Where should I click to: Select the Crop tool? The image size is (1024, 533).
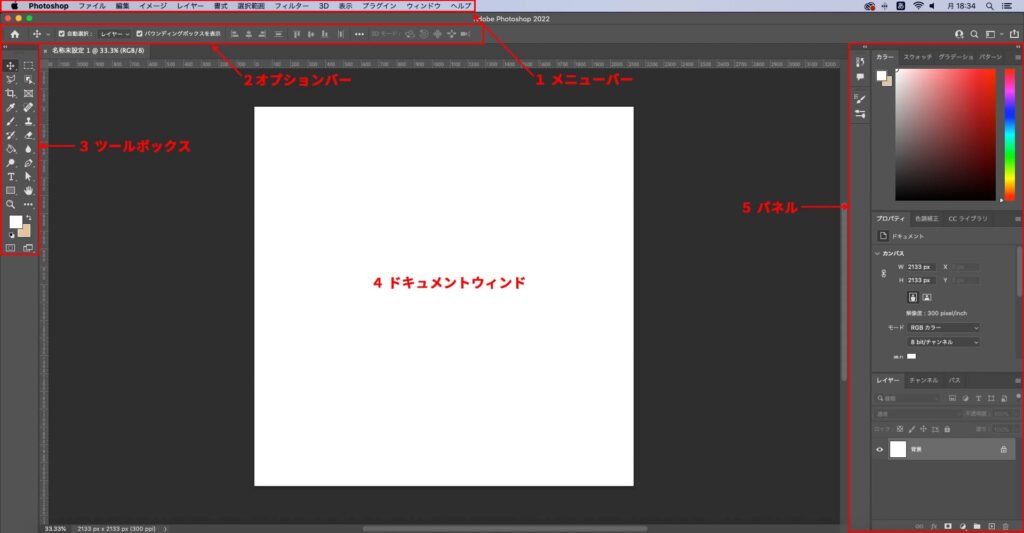click(10, 93)
